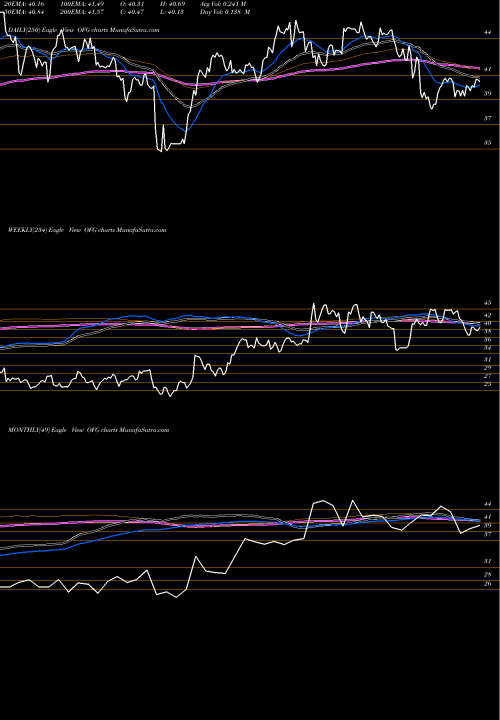Select the low price 'L:' value

173,12
